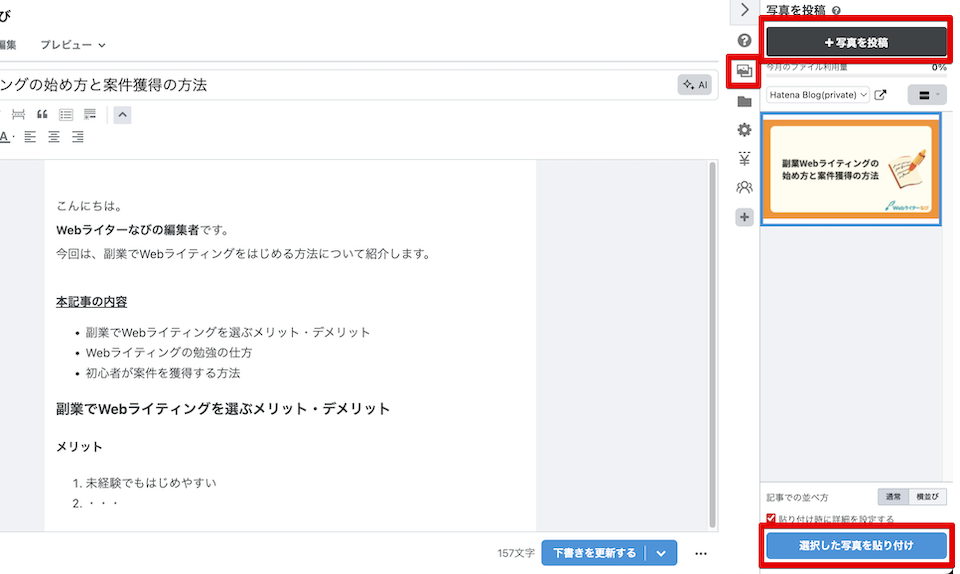This screenshot has width=960, height=574.
Task: Select the uploaded article banner thumbnail
Action: coord(851,169)
